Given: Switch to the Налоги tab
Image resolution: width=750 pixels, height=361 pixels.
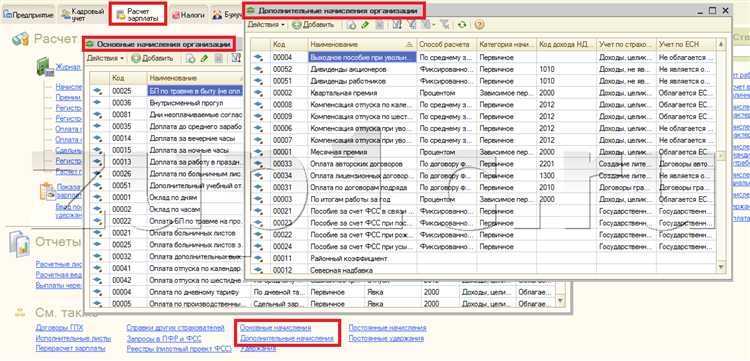Looking at the screenshot, I should tap(188, 15).
